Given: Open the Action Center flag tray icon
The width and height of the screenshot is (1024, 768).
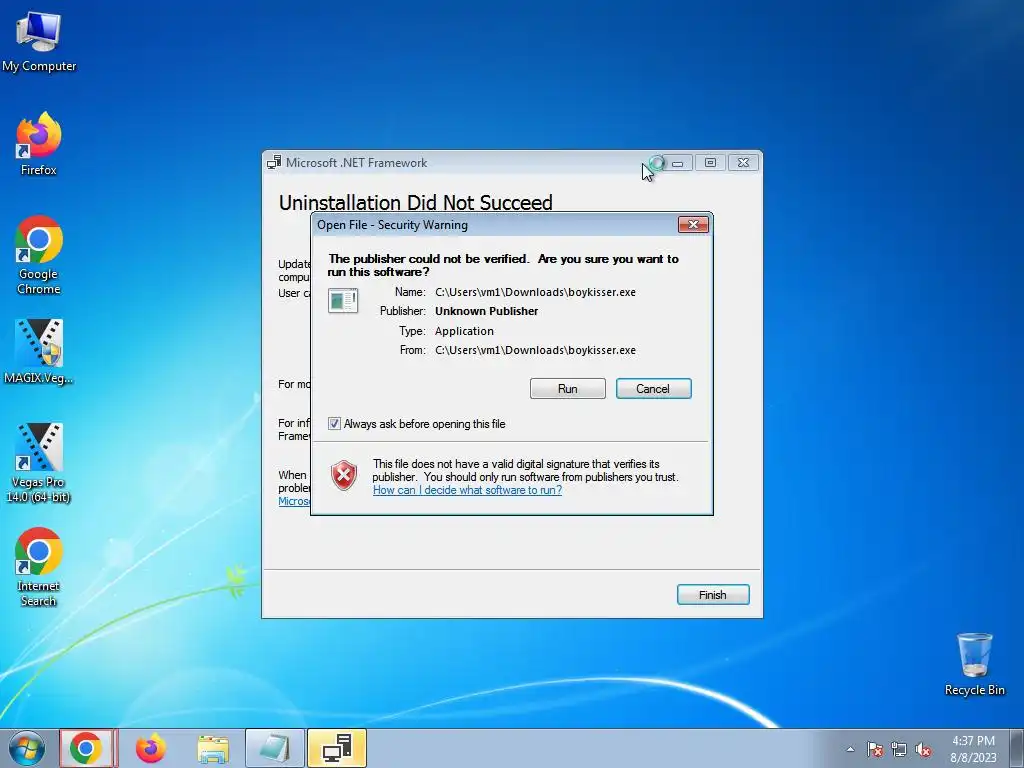Looking at the screenshot, I should [x=875, y=750].
